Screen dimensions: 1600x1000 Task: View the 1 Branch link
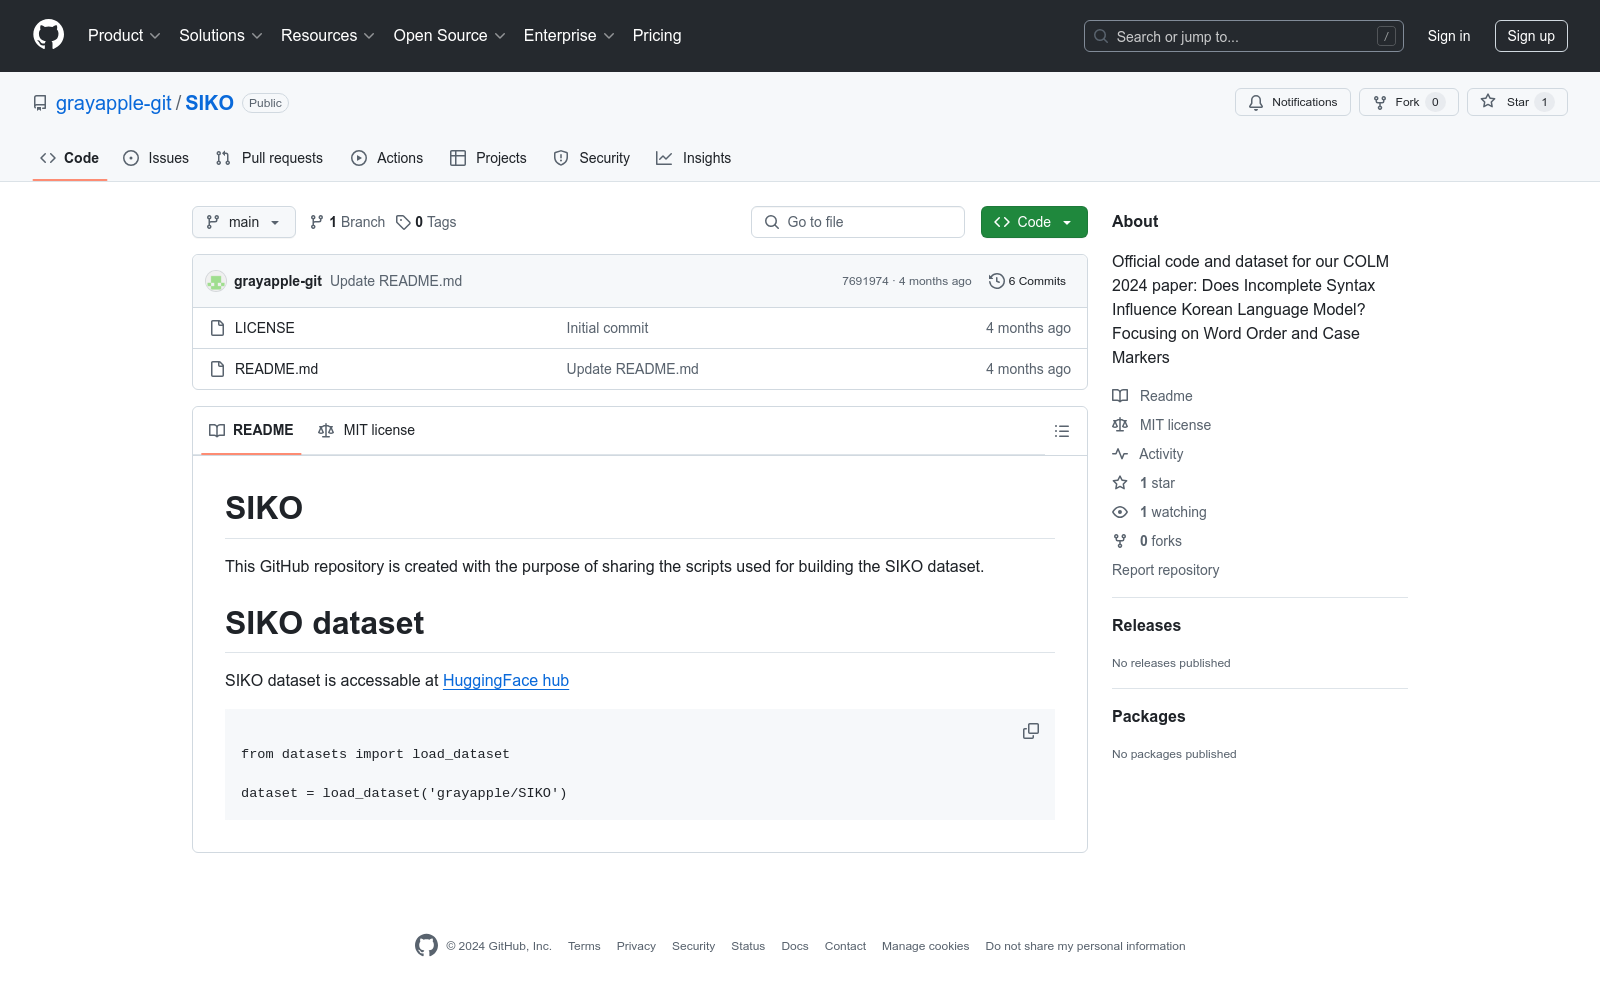(x=347, y=222)
